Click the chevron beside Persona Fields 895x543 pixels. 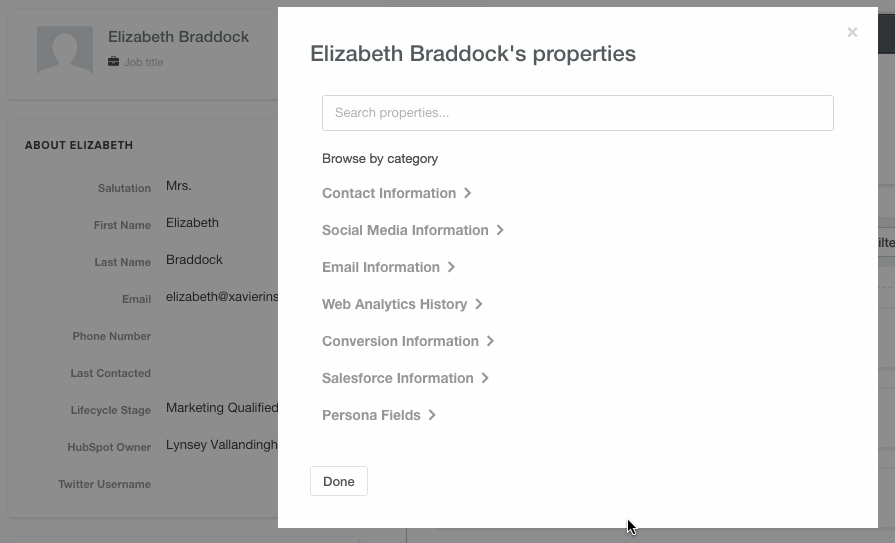432,415
